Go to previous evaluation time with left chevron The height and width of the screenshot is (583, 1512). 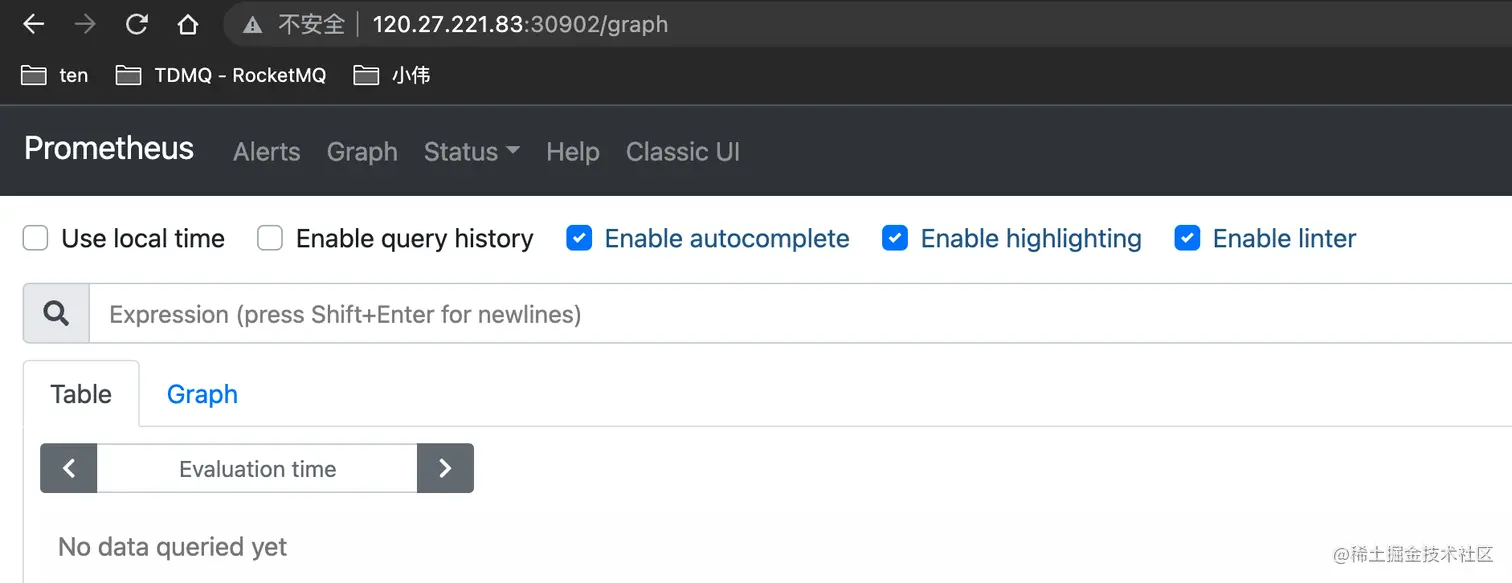(x=69, y=469)
